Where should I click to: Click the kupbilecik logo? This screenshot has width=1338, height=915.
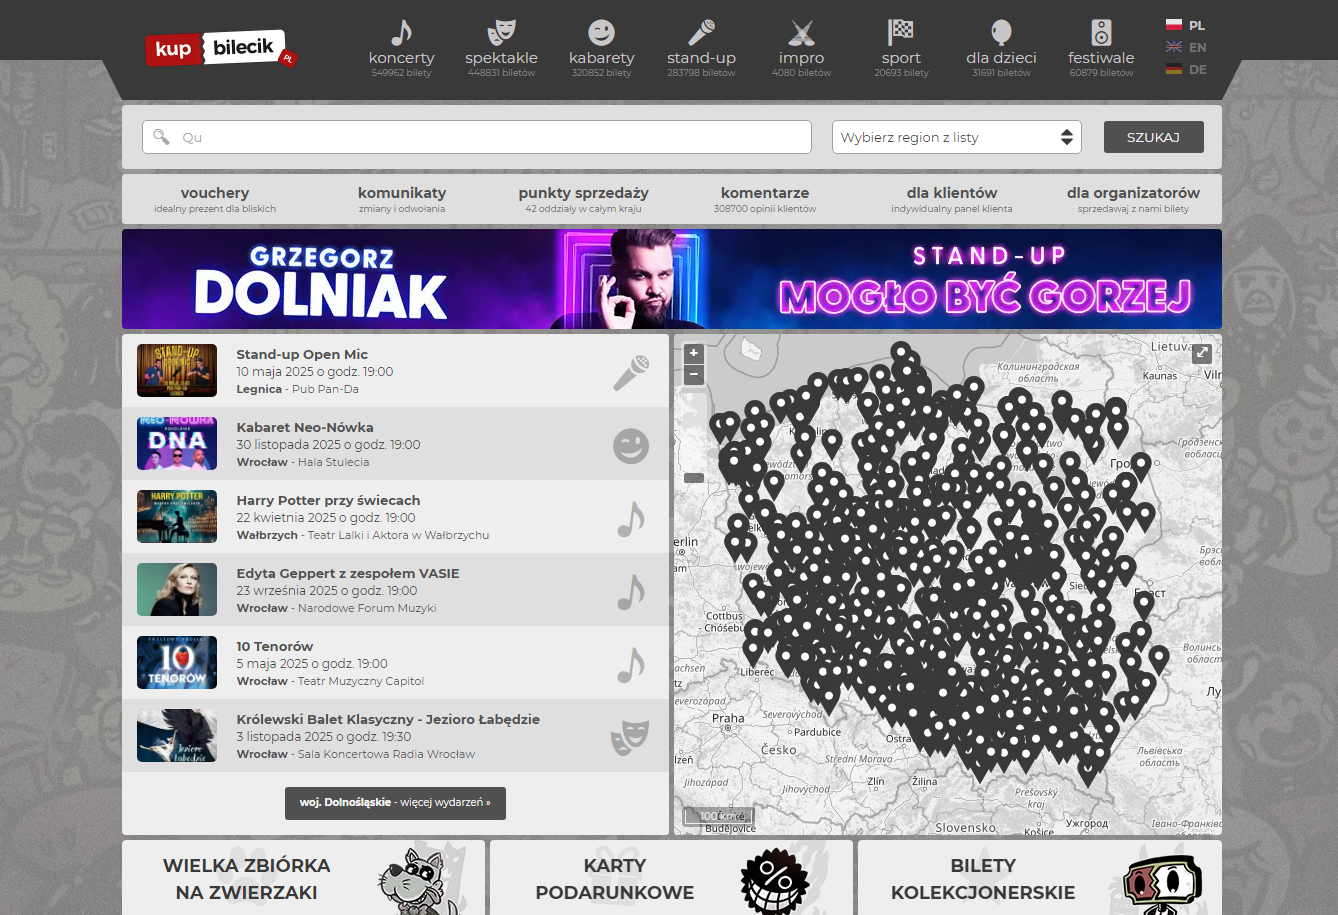point(220,49)
